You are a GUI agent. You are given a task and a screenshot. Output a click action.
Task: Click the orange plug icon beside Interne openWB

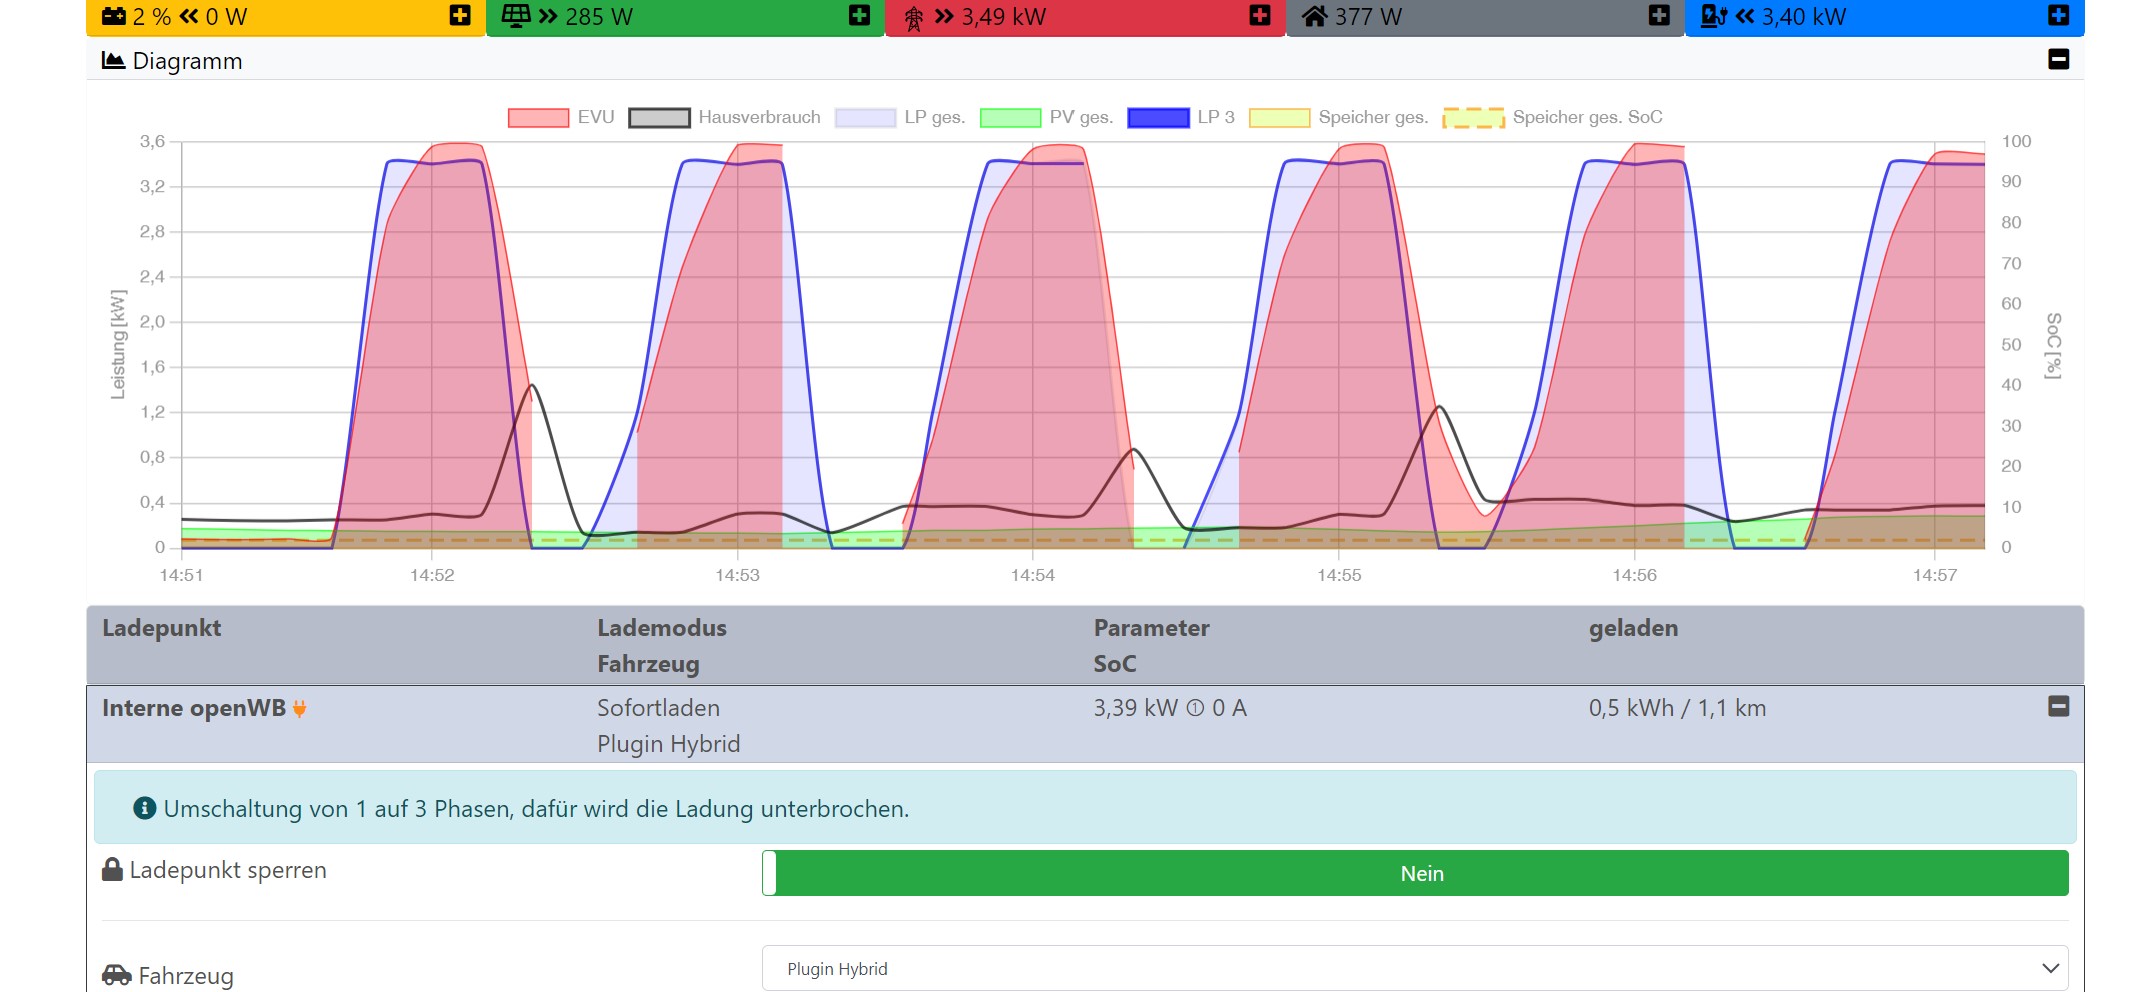299,709
